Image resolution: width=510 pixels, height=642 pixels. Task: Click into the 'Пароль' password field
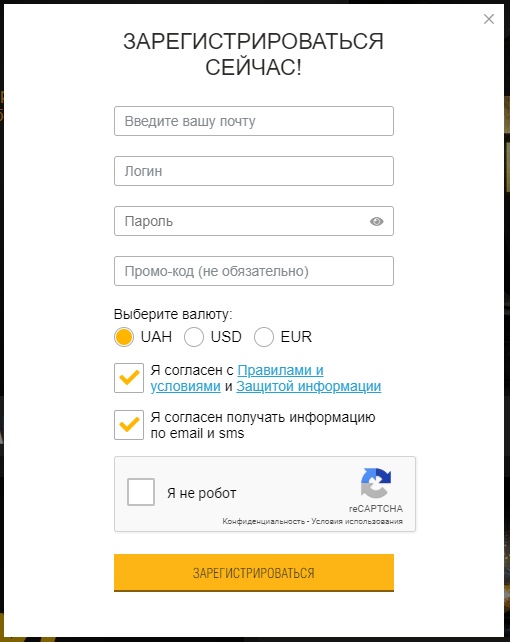coord(254,221)
